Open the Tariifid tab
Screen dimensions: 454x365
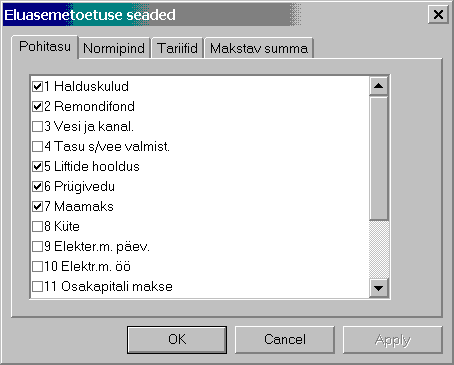177,48
